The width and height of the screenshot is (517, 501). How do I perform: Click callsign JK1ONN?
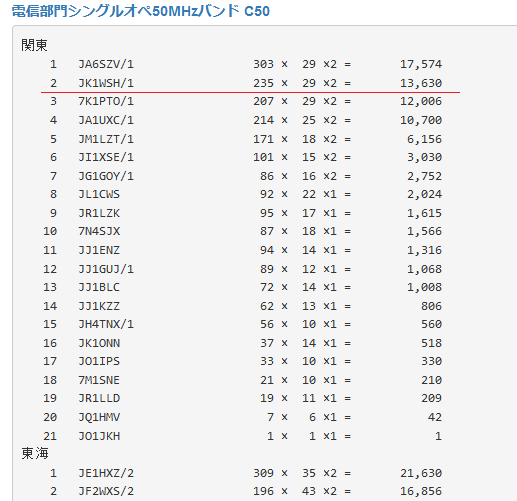pos(99,343)
